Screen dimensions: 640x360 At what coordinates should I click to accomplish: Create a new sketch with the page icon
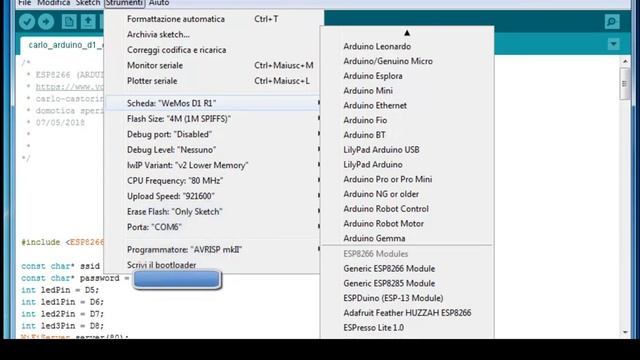click(x=69, y=22)
